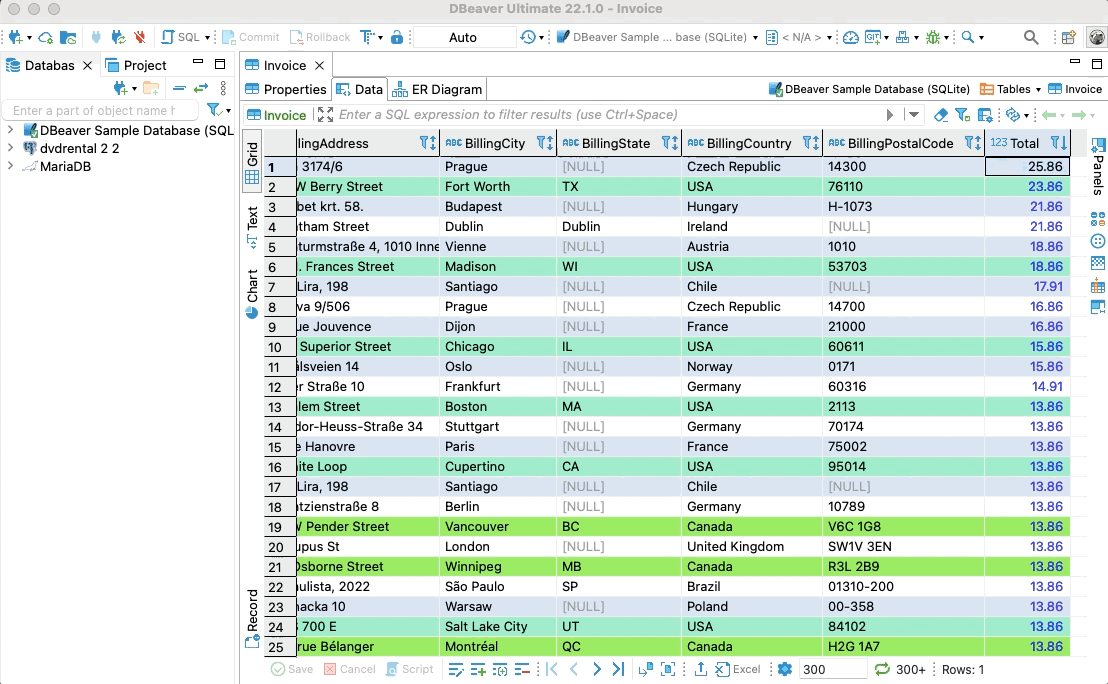Click the search magnifier in top toolbar
Image resolution: width=1108 pixels, height=684 pixels.
(x=1031, y=37)
